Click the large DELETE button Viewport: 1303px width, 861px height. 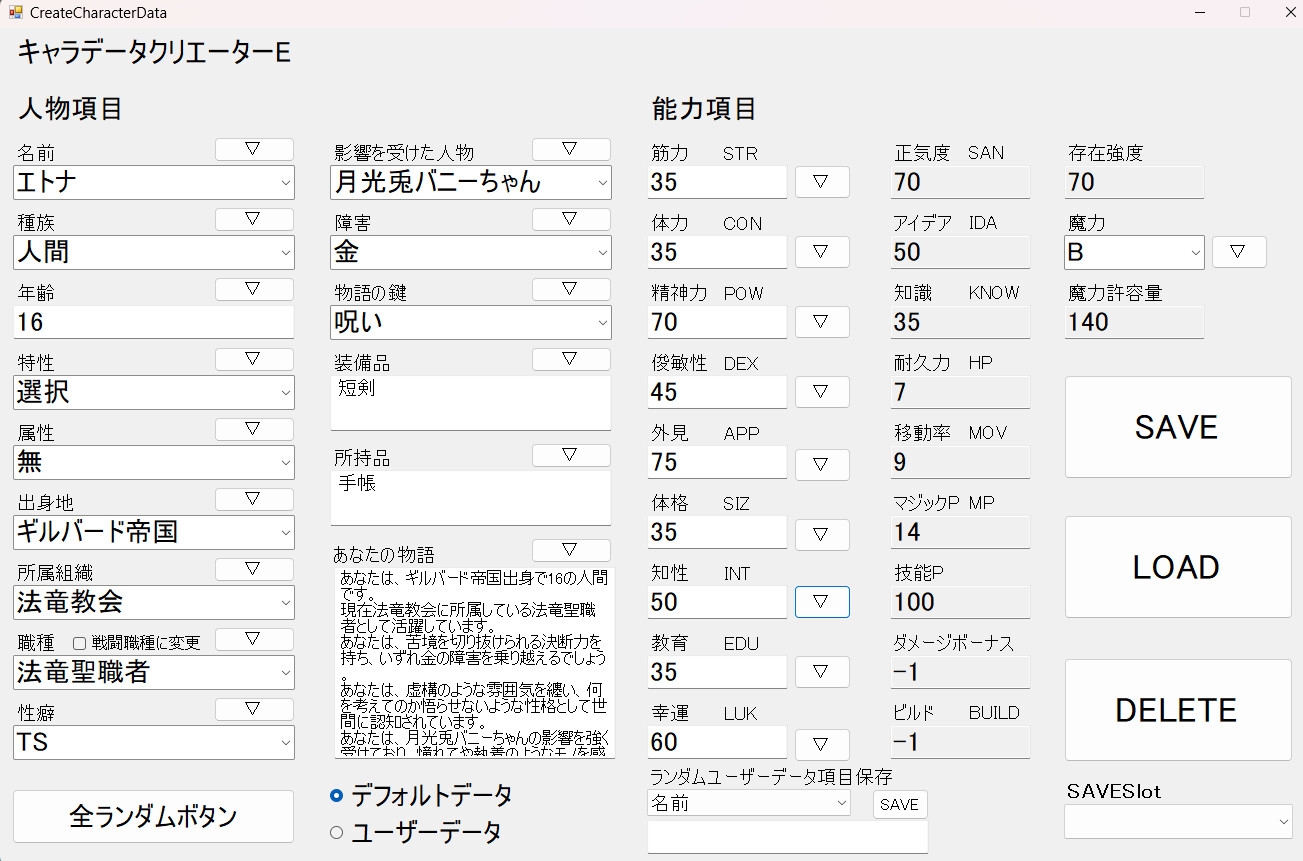[1177, 710]
